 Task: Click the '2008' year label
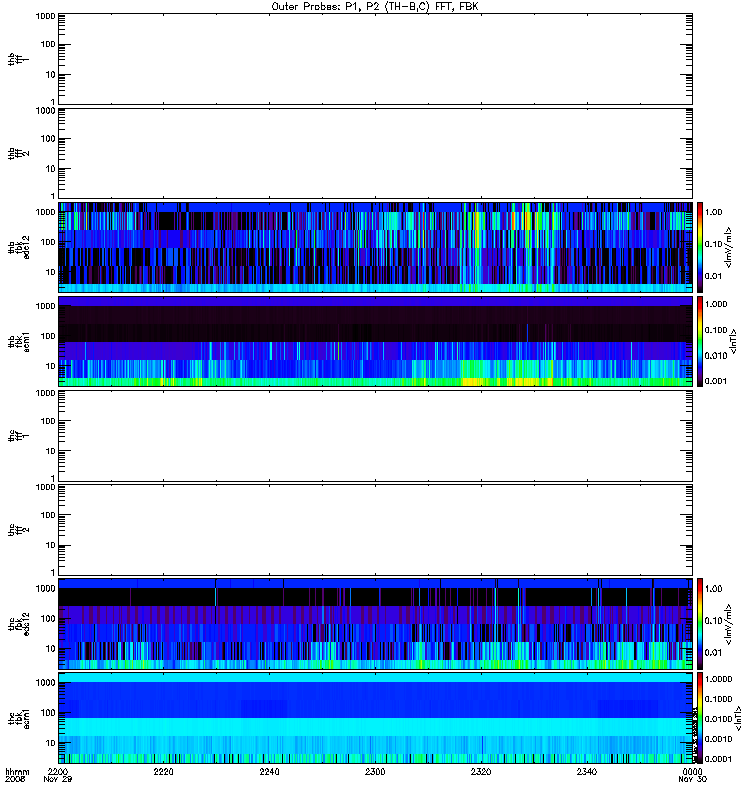pos(14,779)
